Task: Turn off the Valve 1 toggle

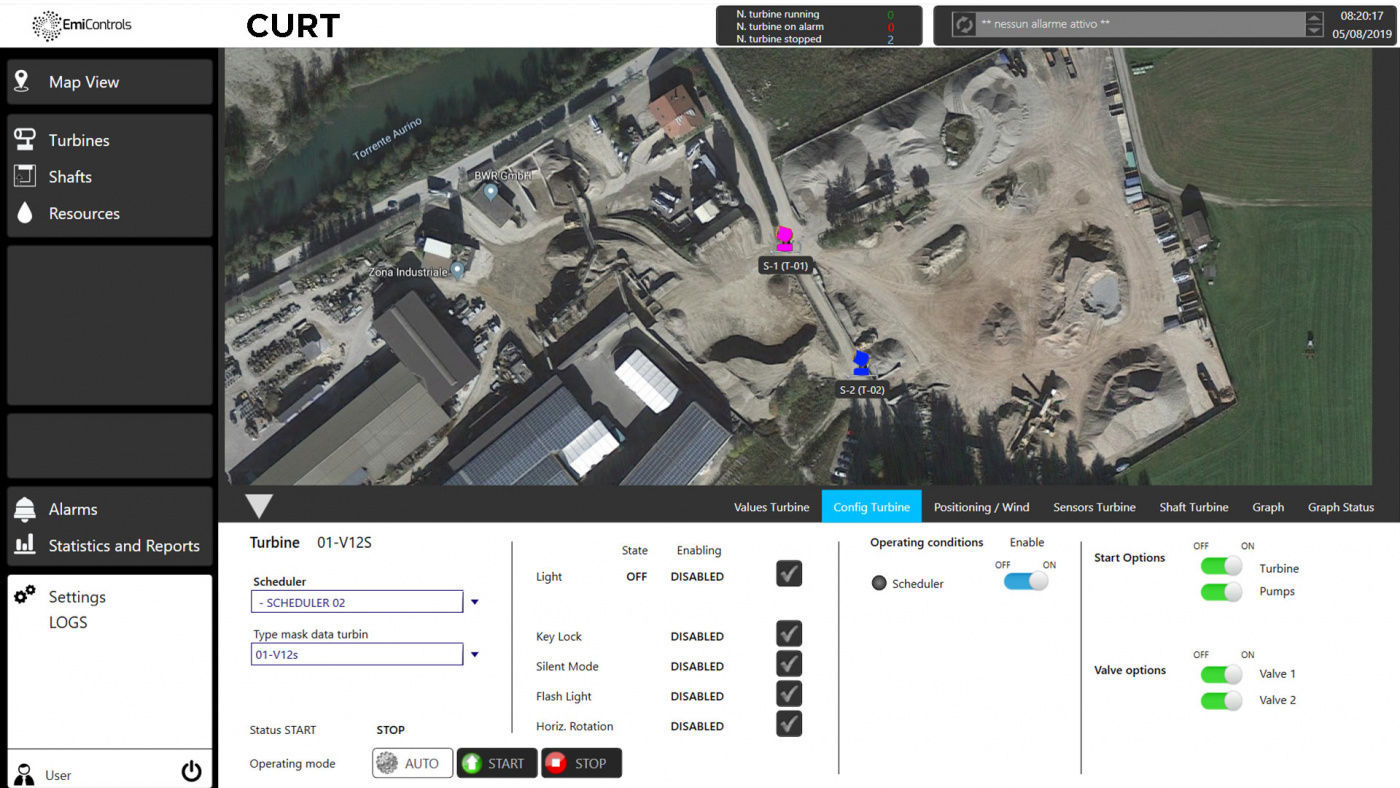Action: tap(1221, 674)
